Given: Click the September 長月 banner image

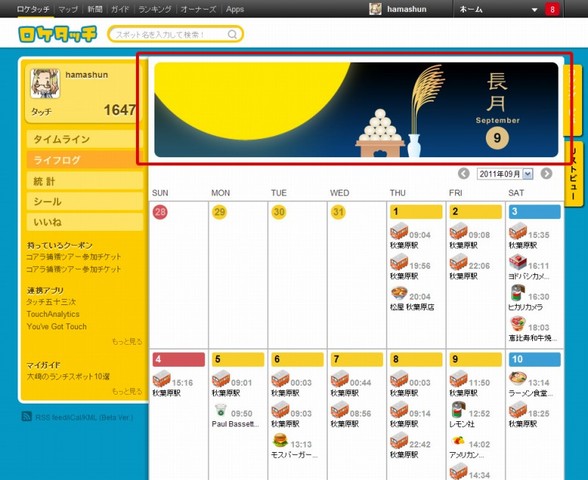Looking at the screenshot, I should coord(356,110).
